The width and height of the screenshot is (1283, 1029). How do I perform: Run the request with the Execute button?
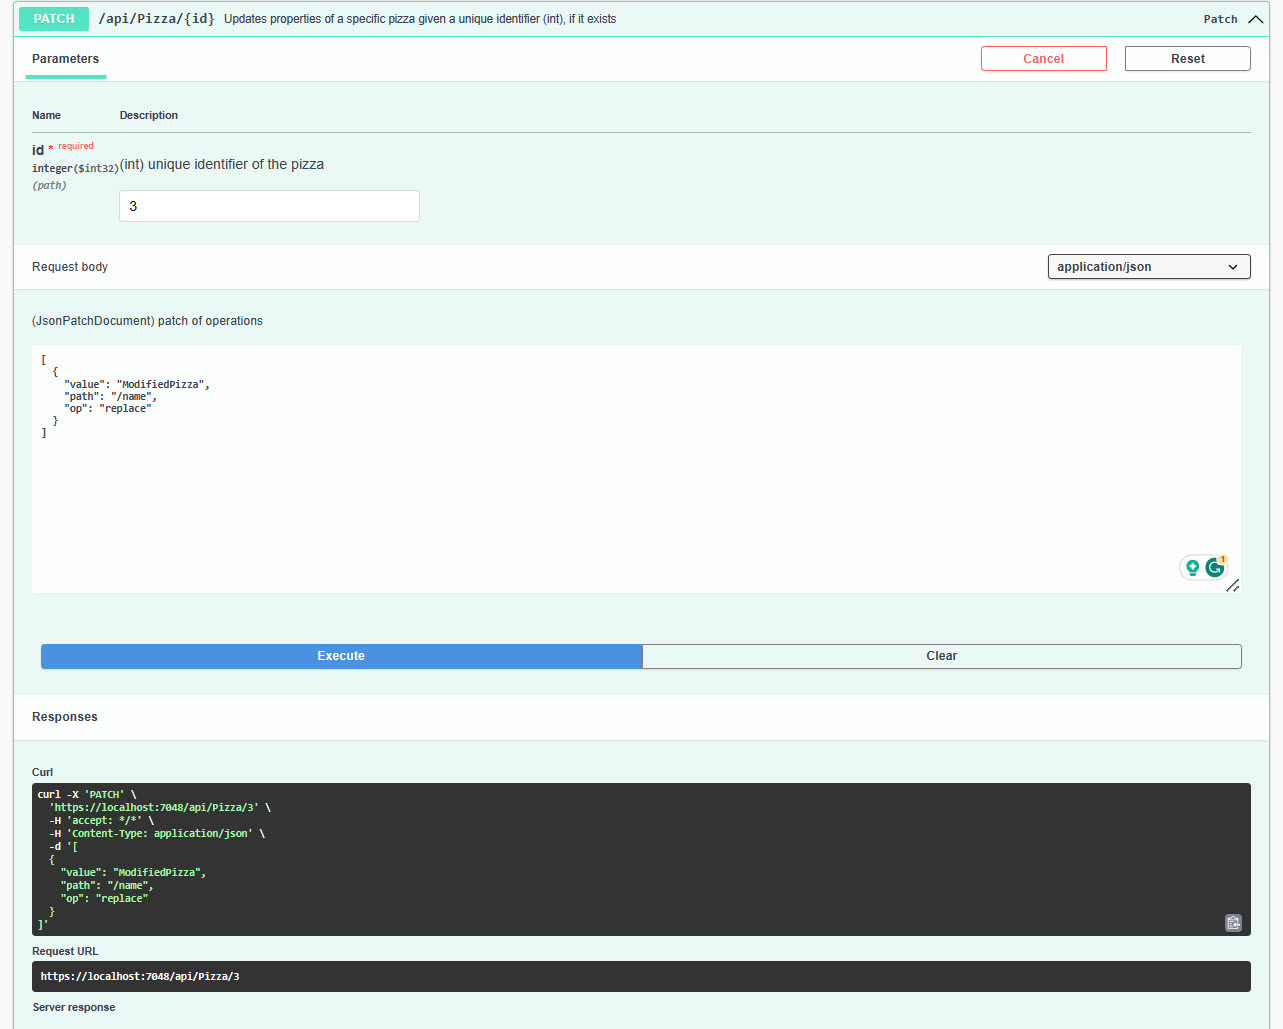tap(341, 656)
